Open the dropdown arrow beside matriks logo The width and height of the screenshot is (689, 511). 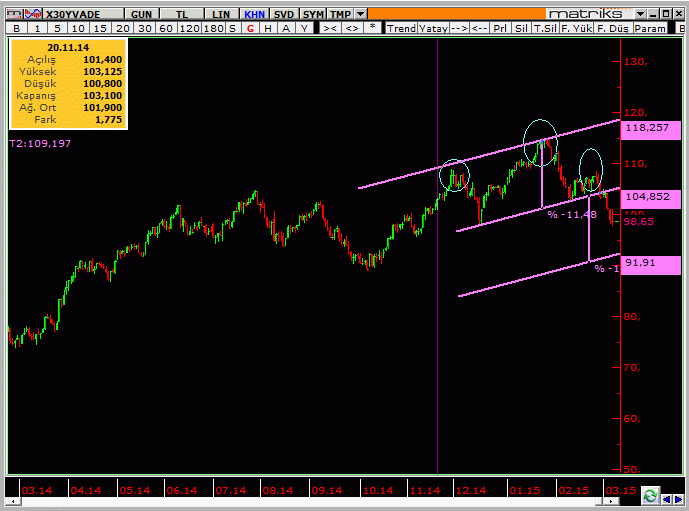tap(641, 14)
